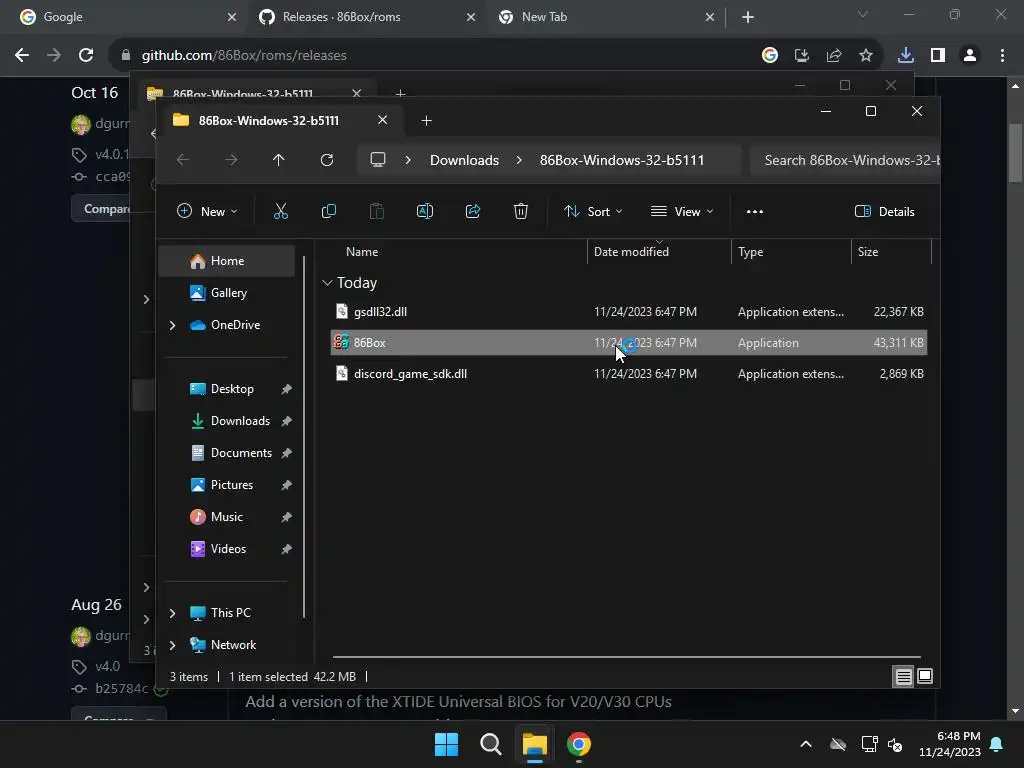Open Chrome three-dot menu
Image resolution: width=1024 pixels, height=768 pixels.
[x=1002, y=56]
